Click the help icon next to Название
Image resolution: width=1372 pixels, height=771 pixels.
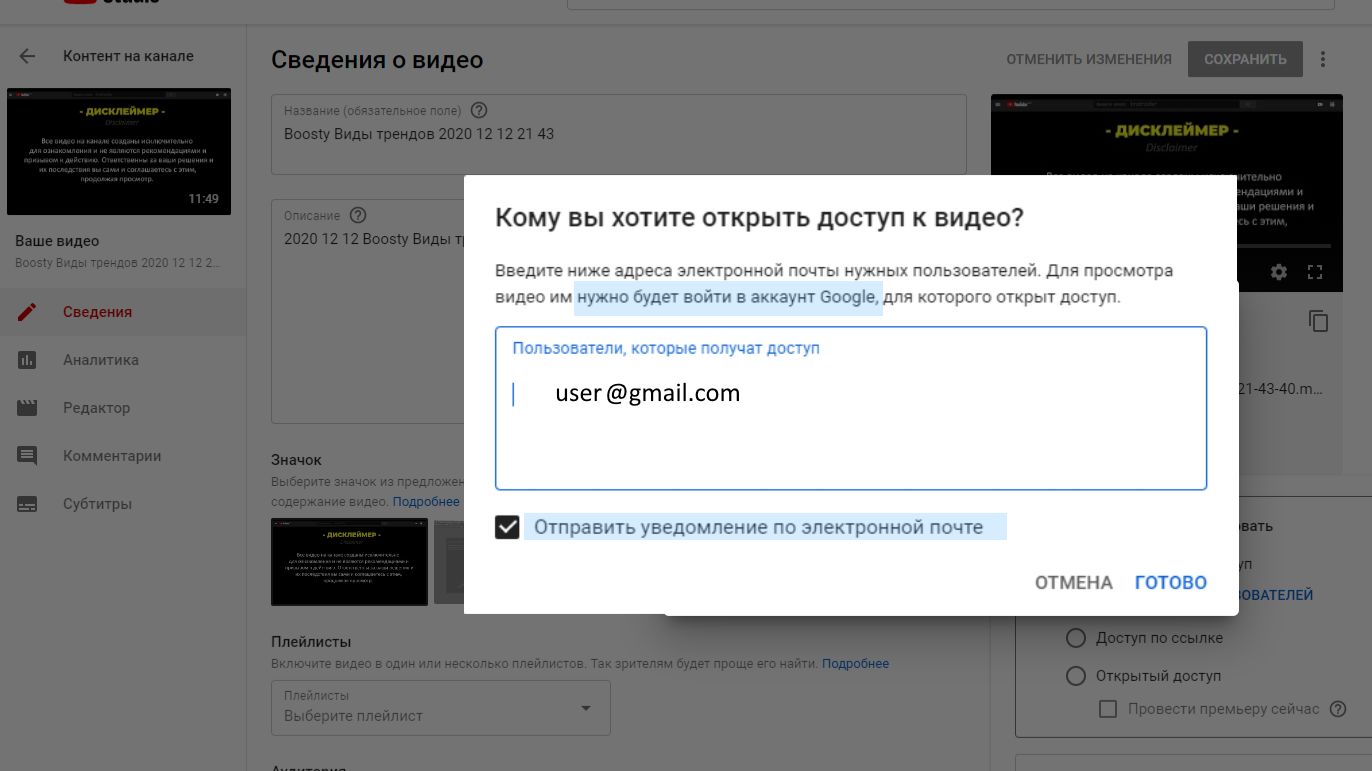pos(479,110)
